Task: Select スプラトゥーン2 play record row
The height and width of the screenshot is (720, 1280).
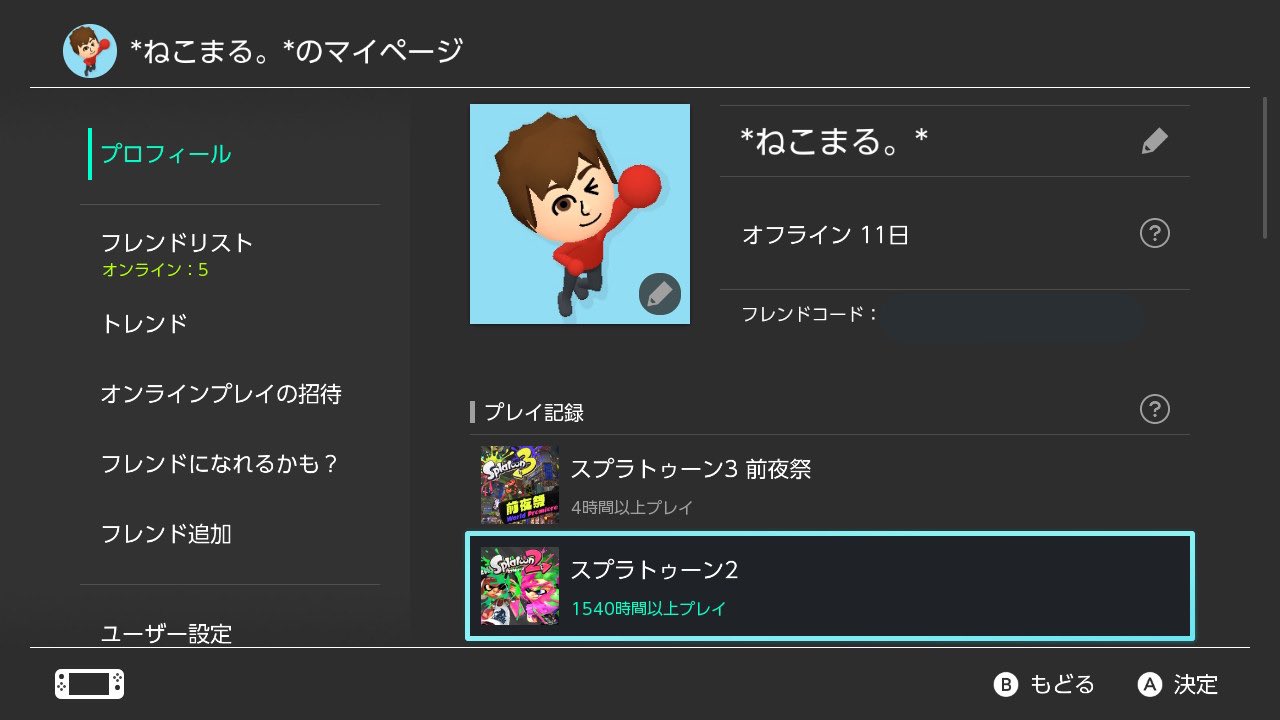Action: tap(830, 586)
